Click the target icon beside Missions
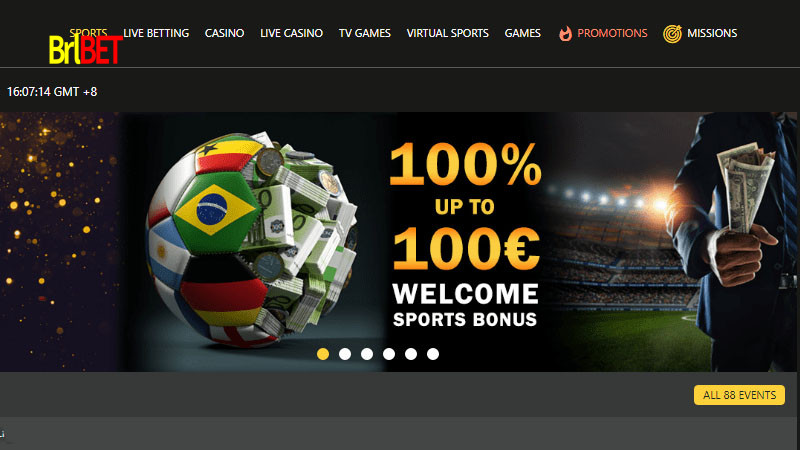 point(672,34)
